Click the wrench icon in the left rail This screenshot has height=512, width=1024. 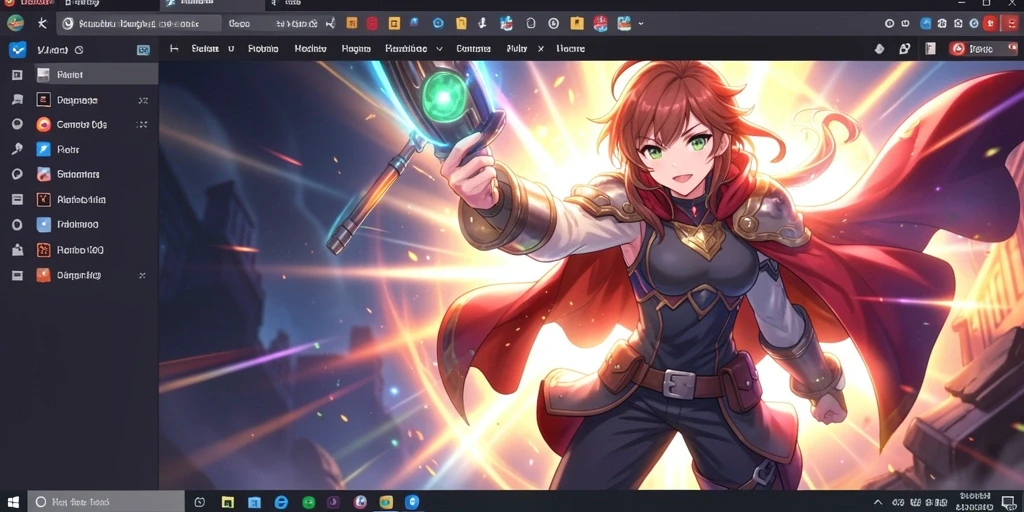(x=17, y=150)
